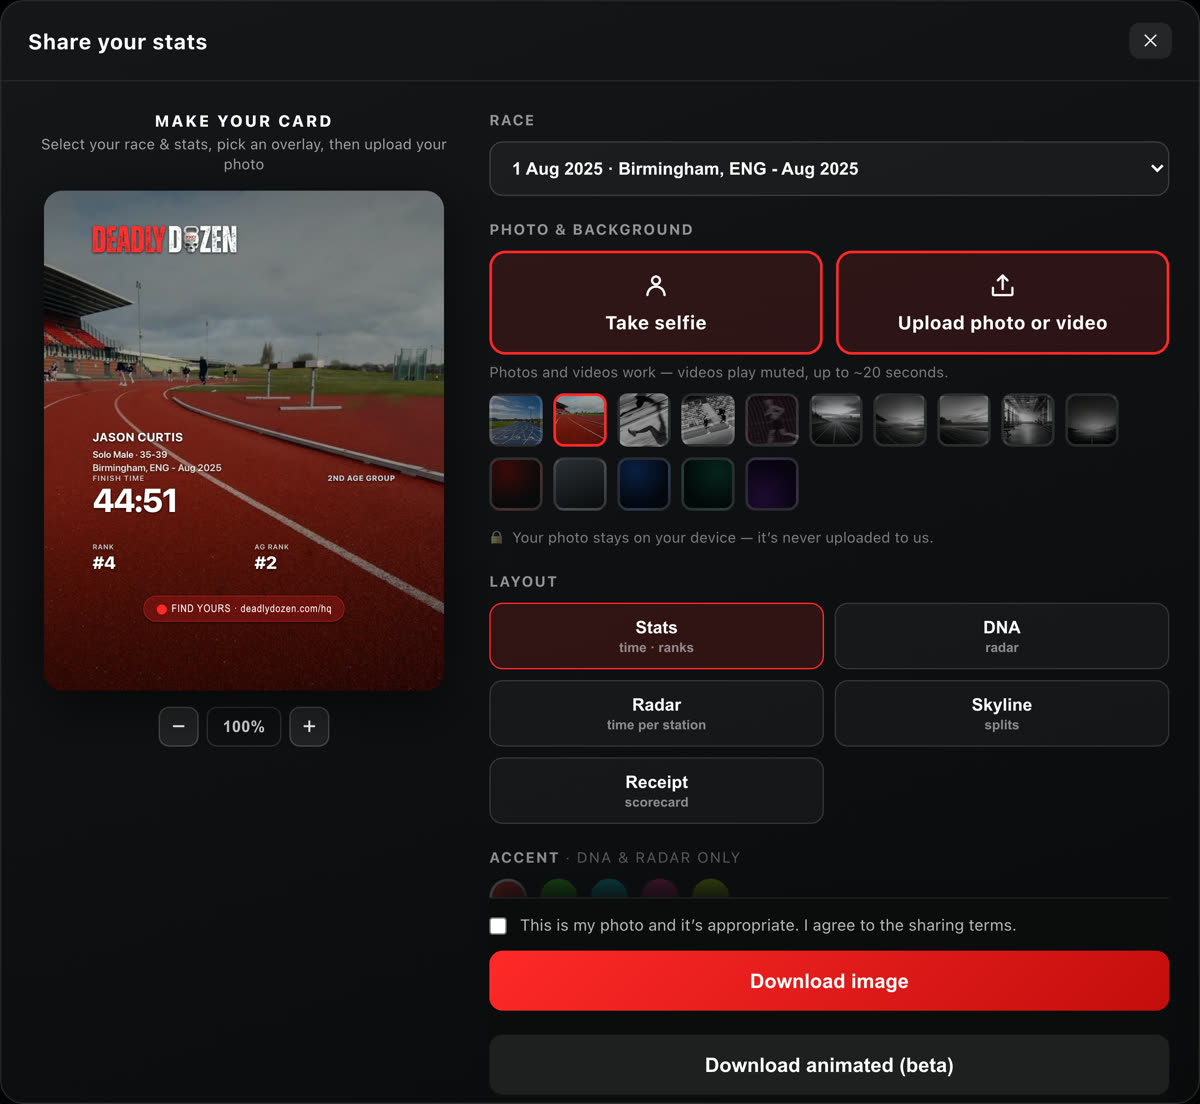Pick the dark blue solid background swatch
Screen dimensions: 1200x1104
[x=644, y=484]
